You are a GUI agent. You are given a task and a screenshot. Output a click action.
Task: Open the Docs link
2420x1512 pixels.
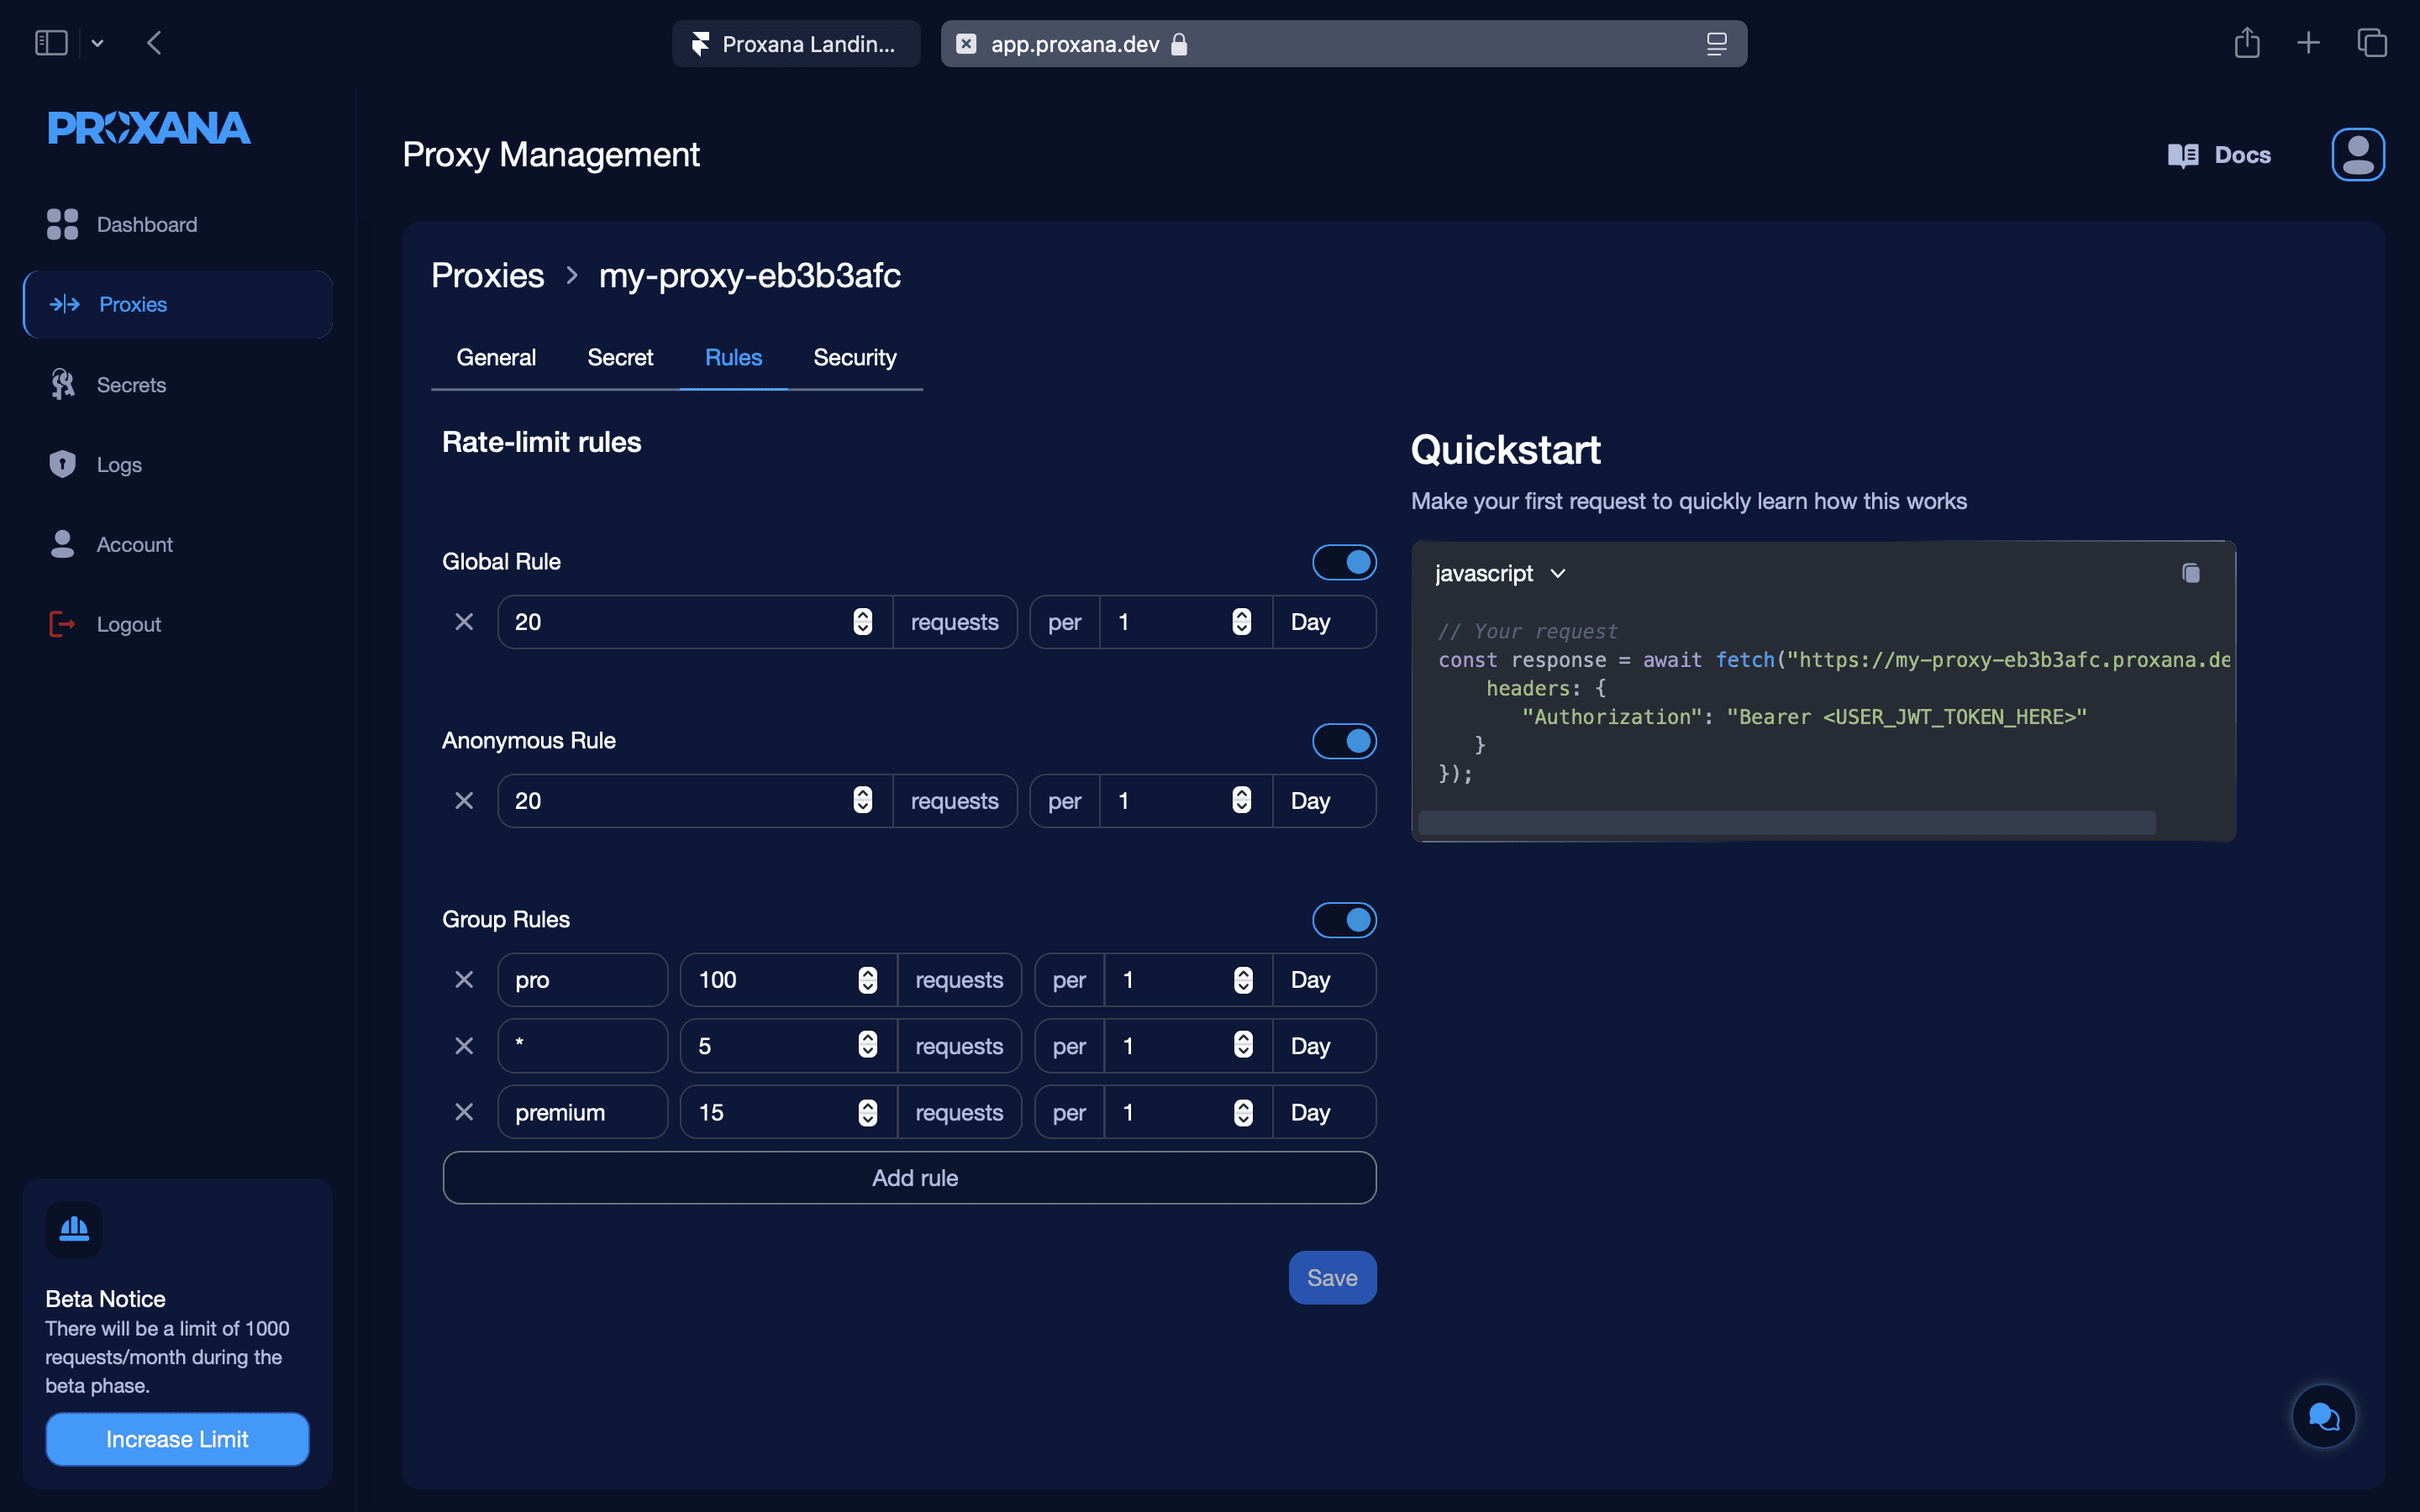tap(2219, 155)
